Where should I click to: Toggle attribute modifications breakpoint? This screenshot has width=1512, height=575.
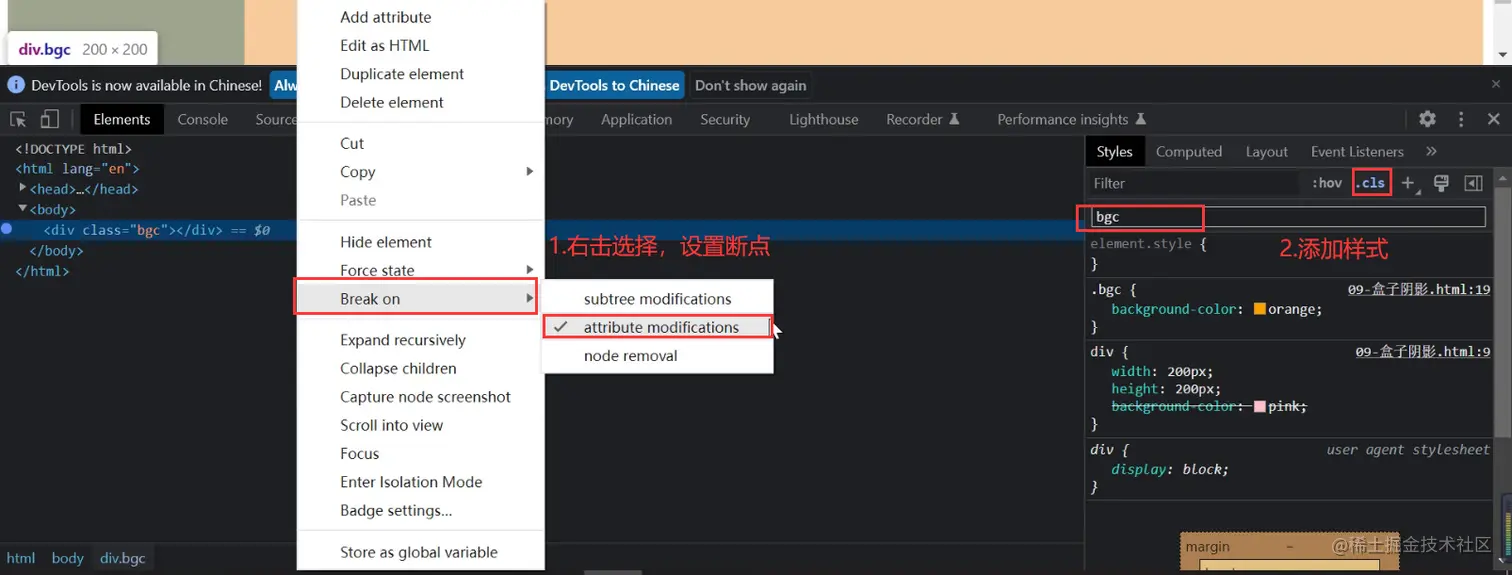click(x=658, y=327)
